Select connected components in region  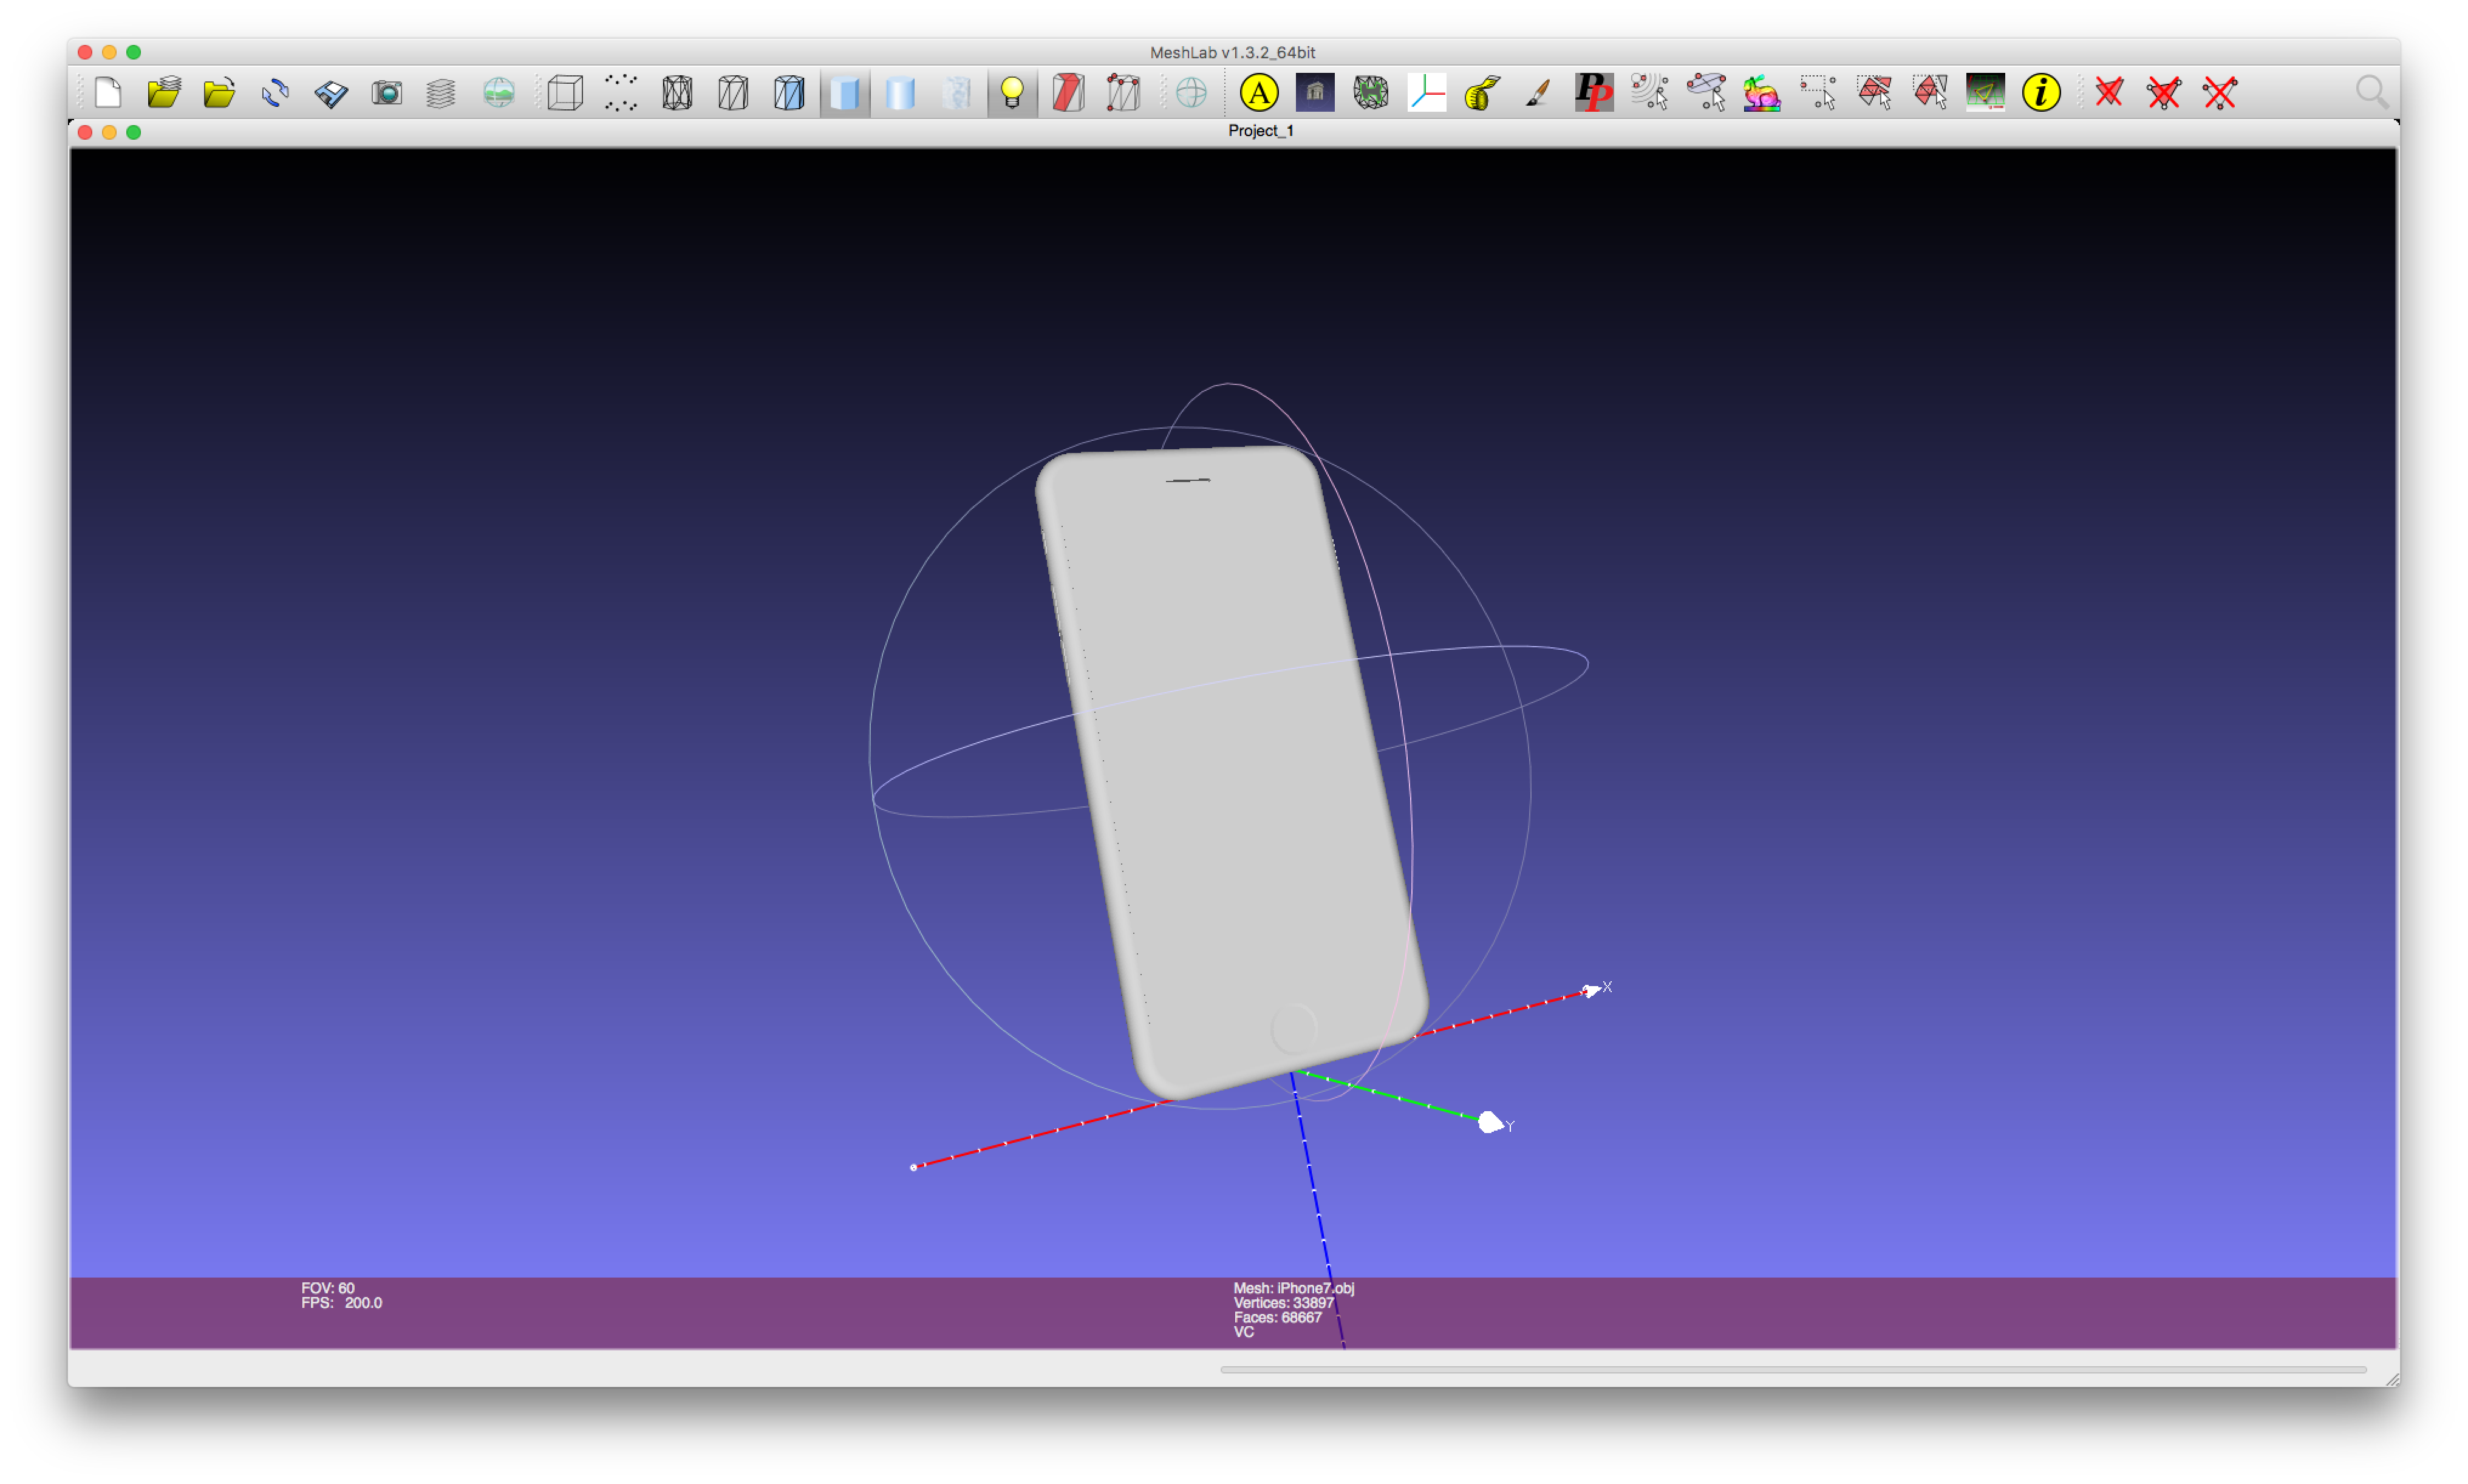[x=1930, y=93]
